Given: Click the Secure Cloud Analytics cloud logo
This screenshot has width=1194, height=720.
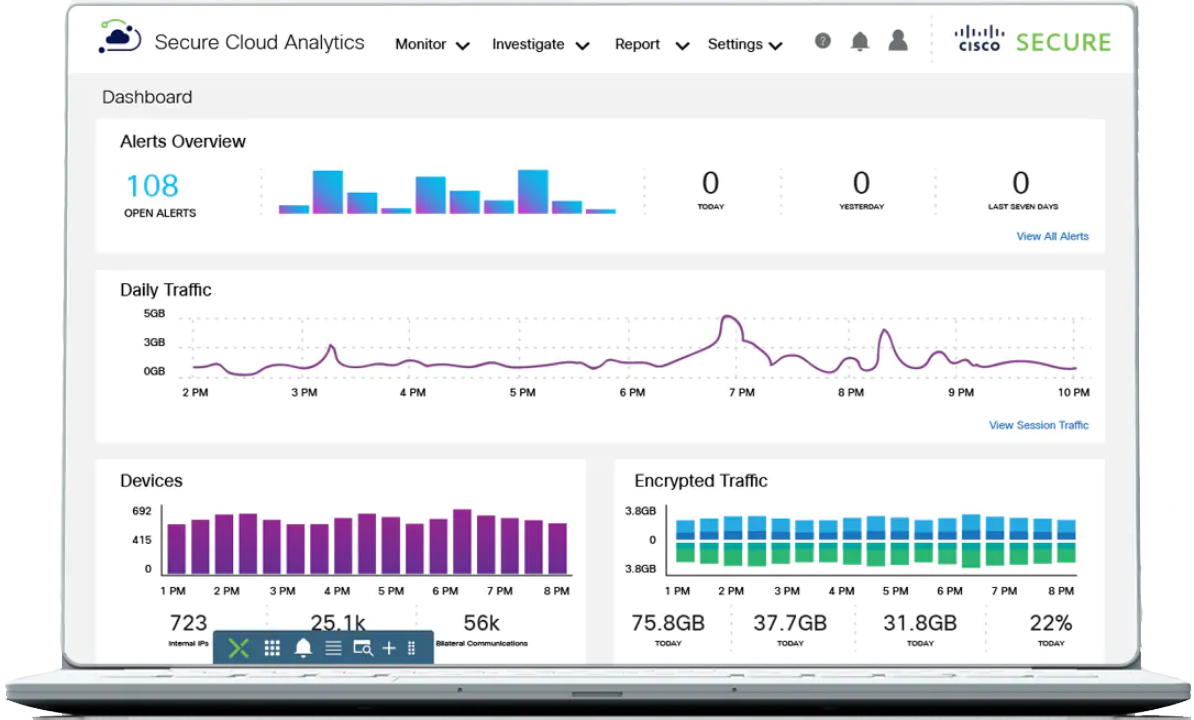Looking at the screenshot, I should coord(120,39).
